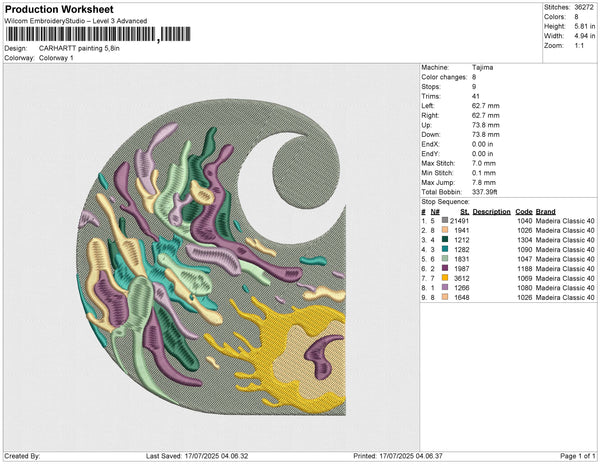This screenshot has width=600, height=464.
Task: Click the Code column header
Action: coord(523,212)
